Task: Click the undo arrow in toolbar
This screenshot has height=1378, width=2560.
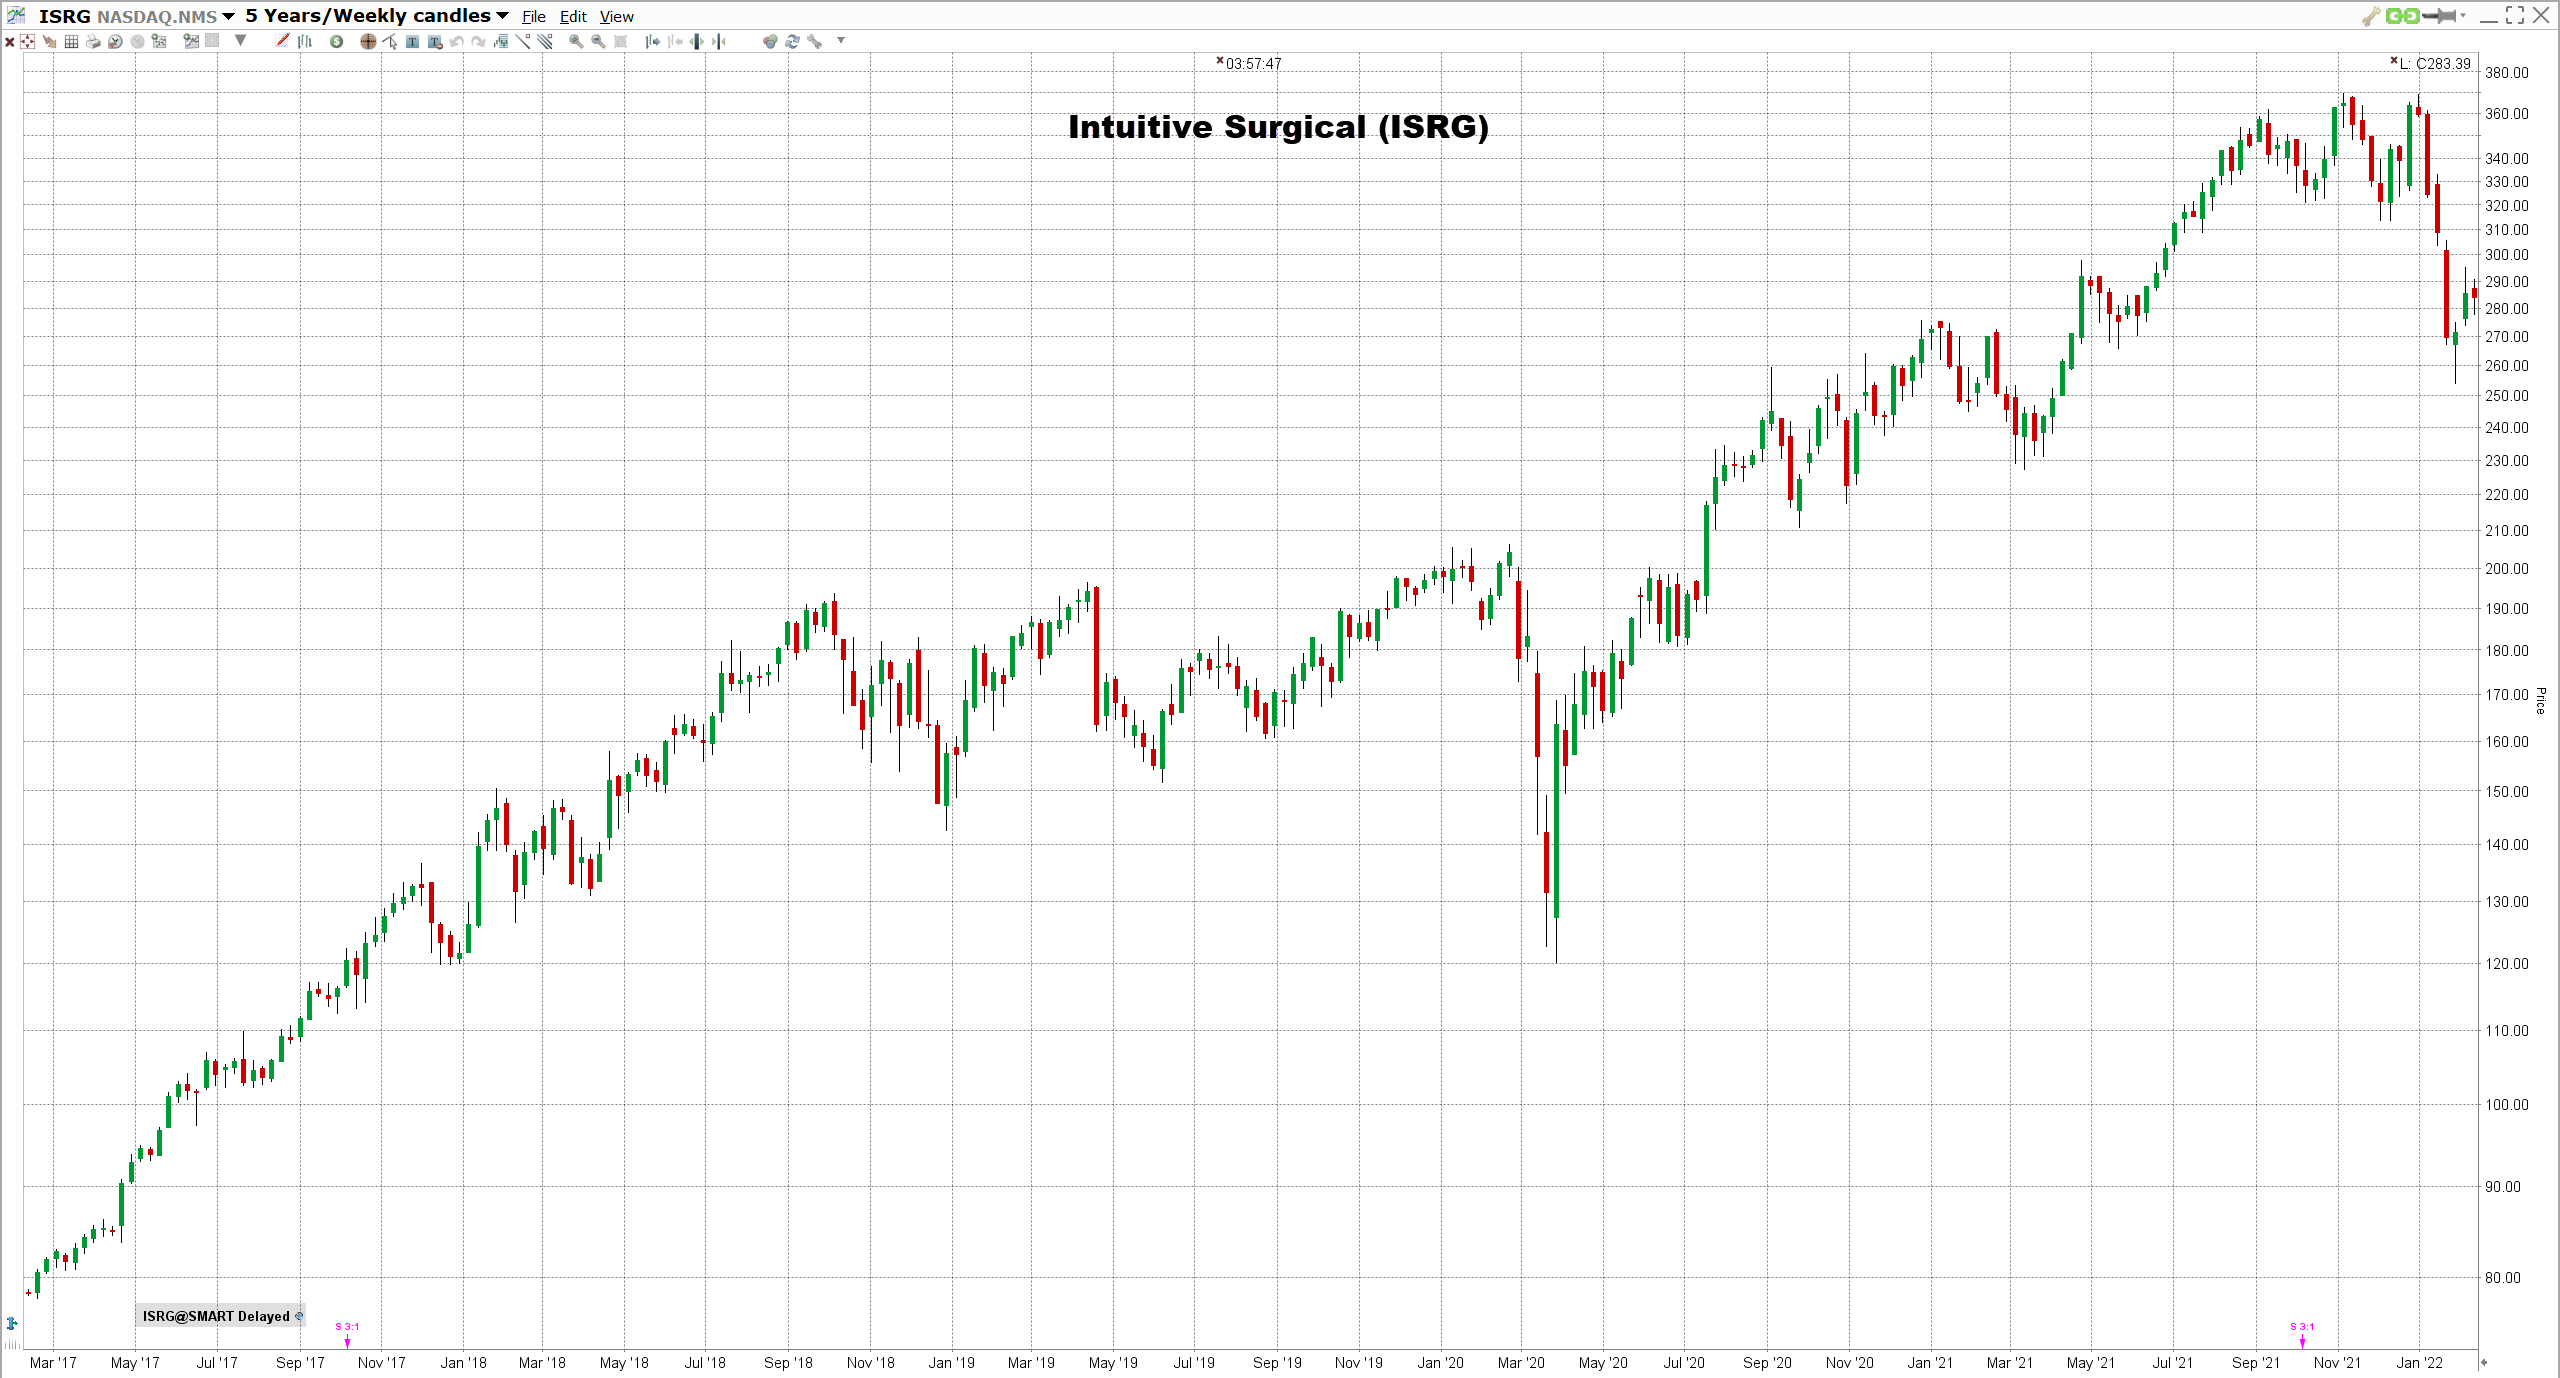Action: pyautogui.click(x=457, y=42)
